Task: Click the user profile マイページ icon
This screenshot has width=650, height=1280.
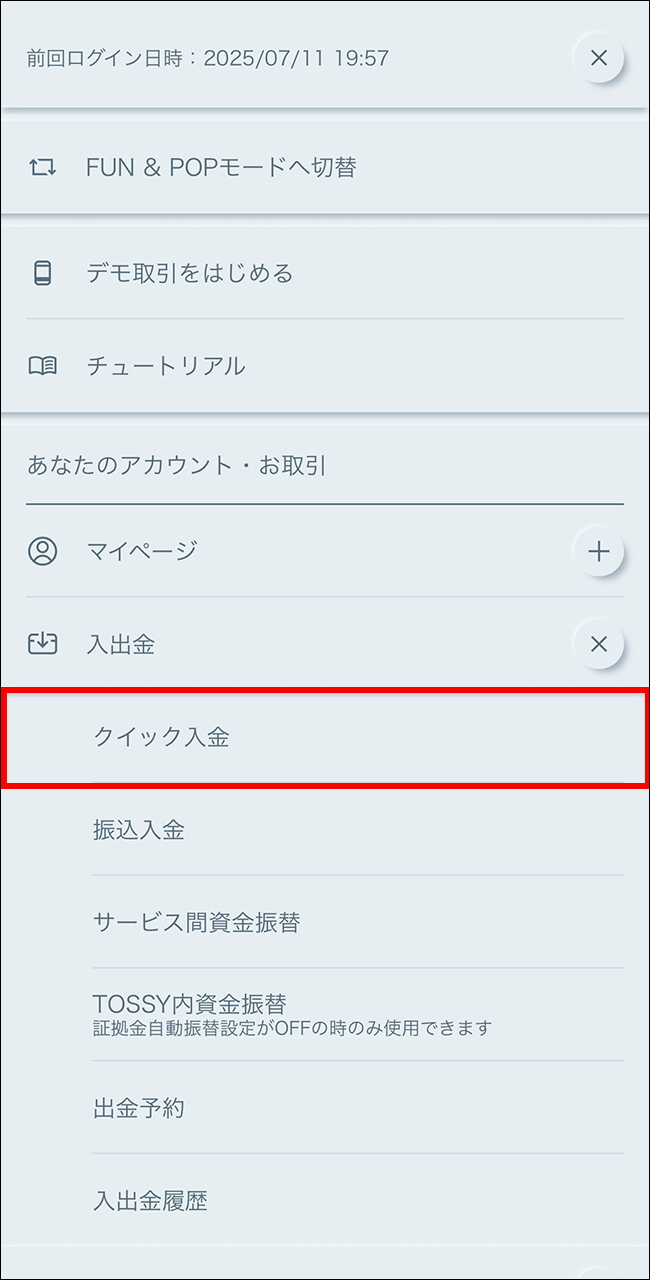Action: 42,551
